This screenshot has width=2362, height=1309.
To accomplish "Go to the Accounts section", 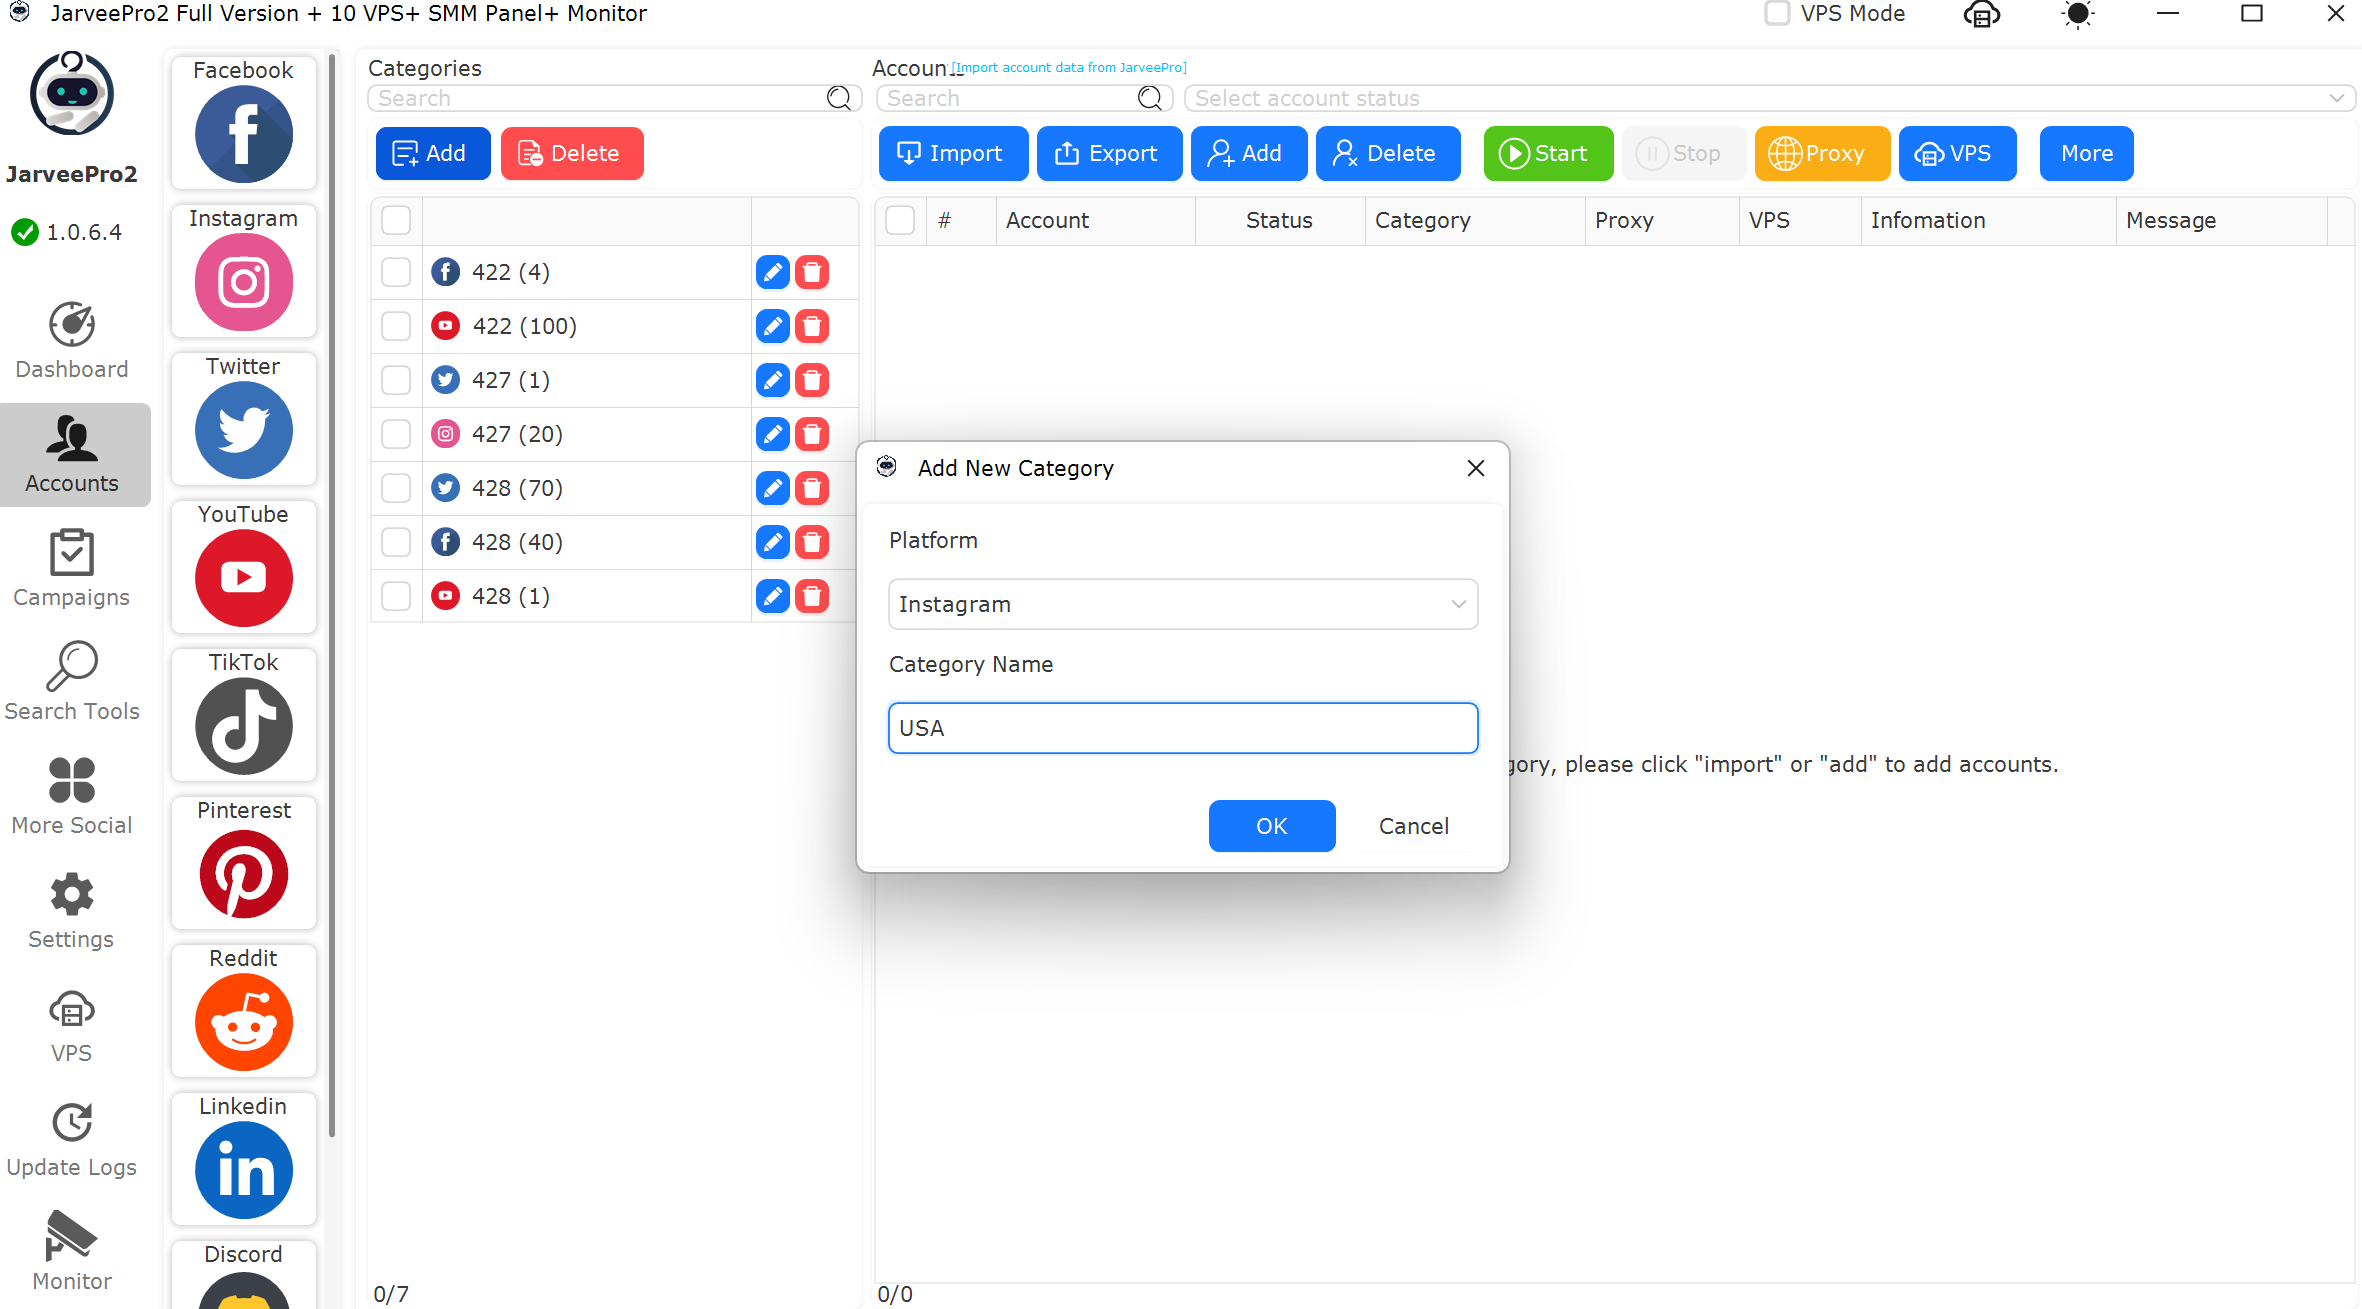I will (x=72, y=455).
